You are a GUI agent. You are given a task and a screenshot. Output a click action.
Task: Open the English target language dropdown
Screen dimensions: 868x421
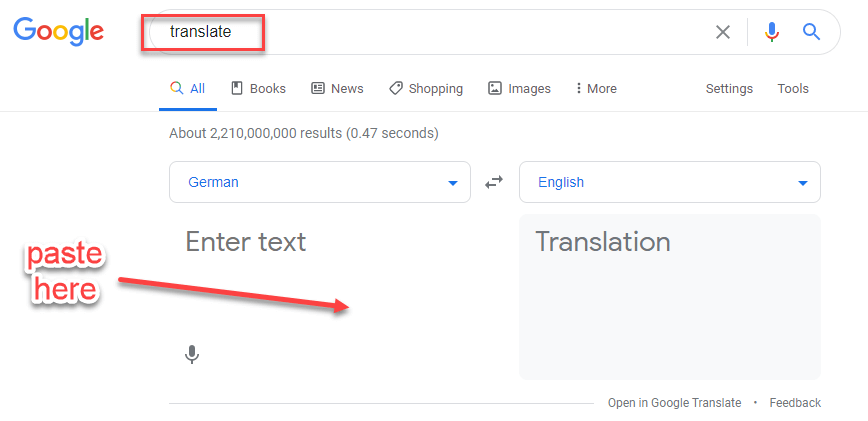click(670, 182)
